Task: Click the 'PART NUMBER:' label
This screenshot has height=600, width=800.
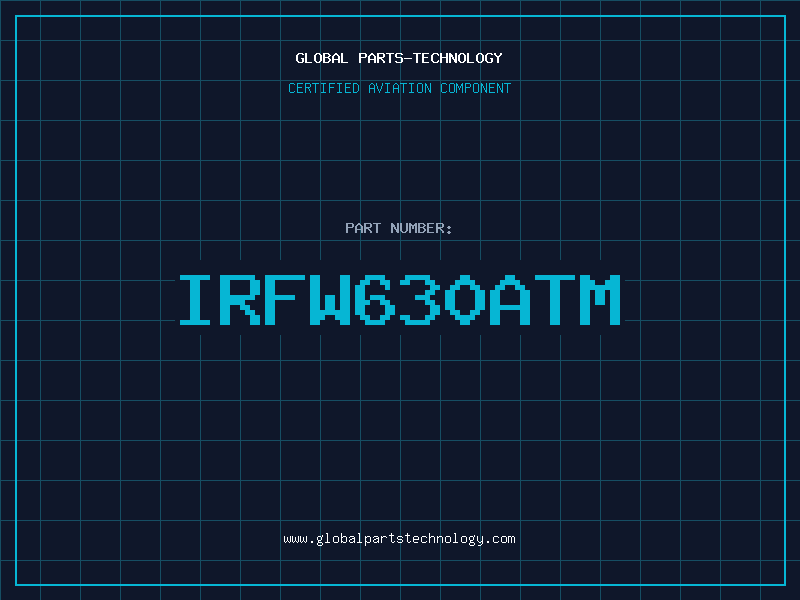Action: pyautogui.click(x=399, y=228)
